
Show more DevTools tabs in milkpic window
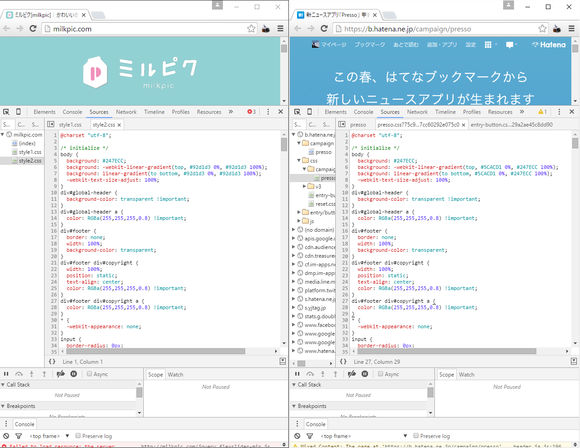(231, 112)
